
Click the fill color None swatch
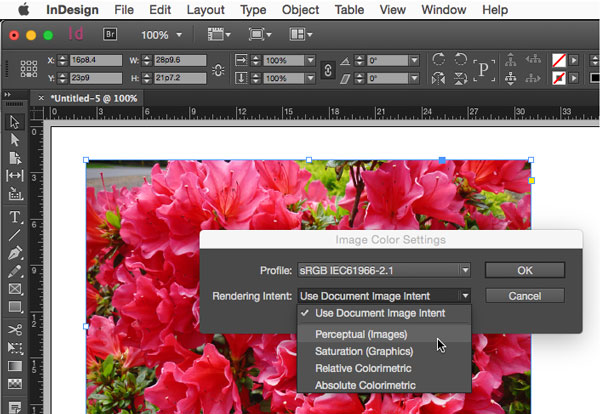(559, 60)
